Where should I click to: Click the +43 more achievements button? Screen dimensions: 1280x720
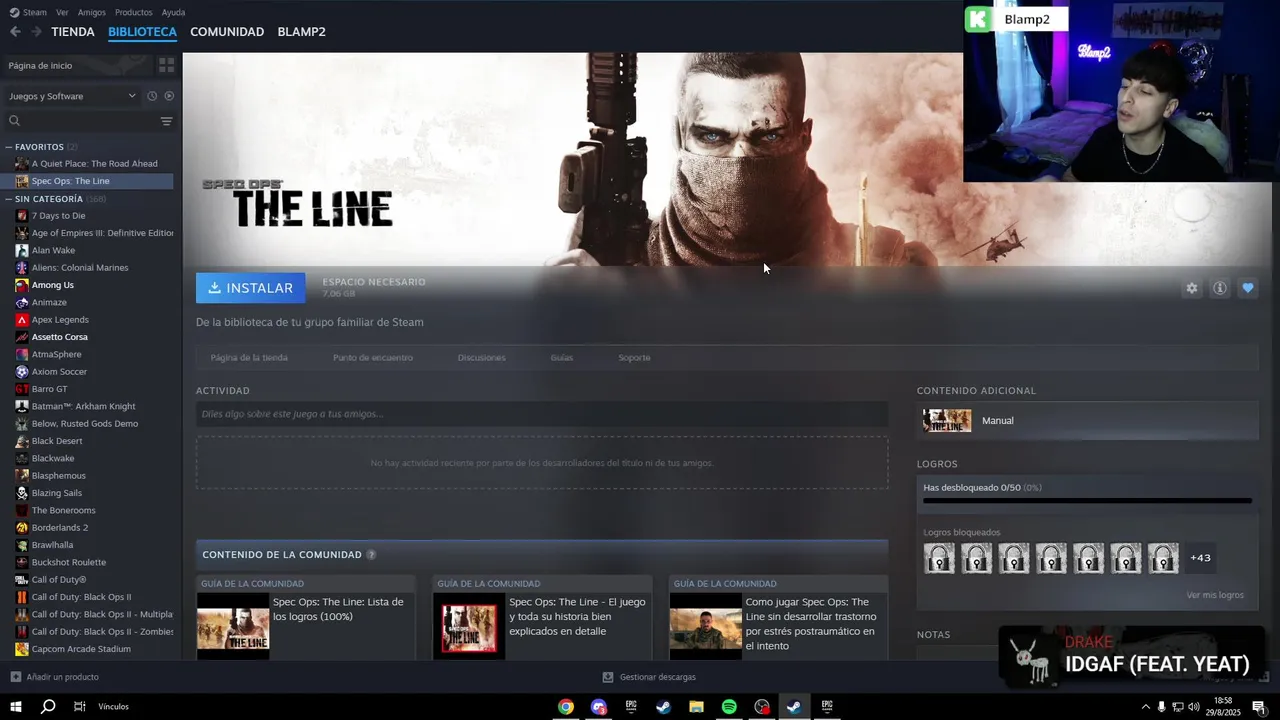click(1201, 558)
